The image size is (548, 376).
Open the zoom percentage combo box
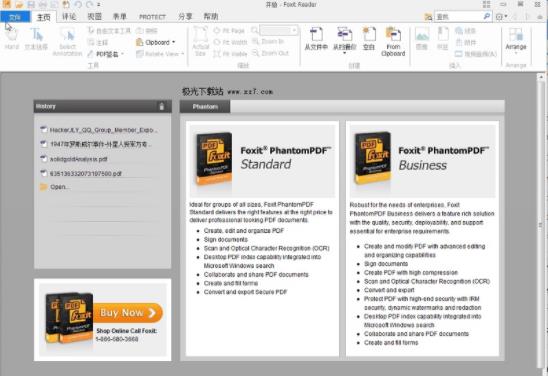[279, 31]
